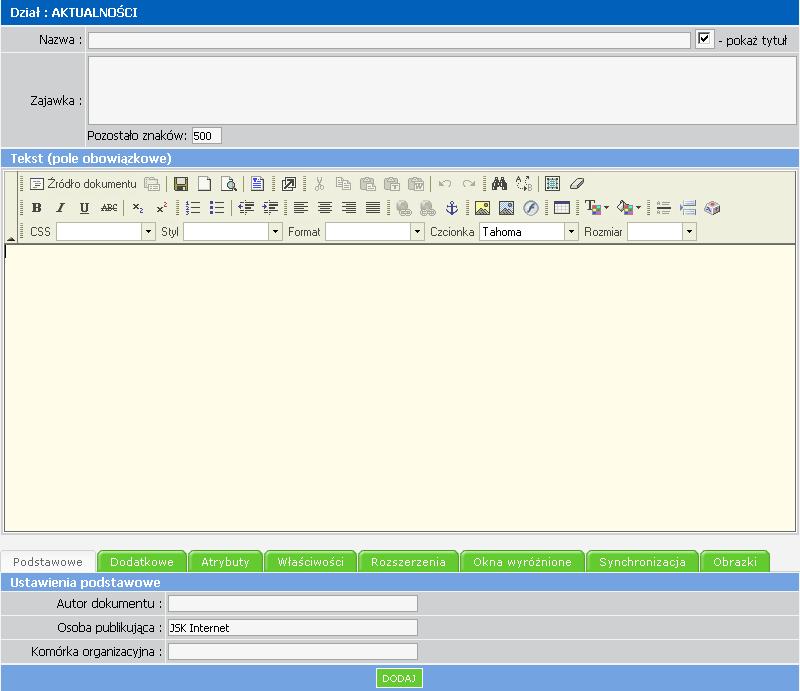The image size is (800, 691).
Task: Focus the Komórka organizacyjna field
Action: tap(293, 651)
